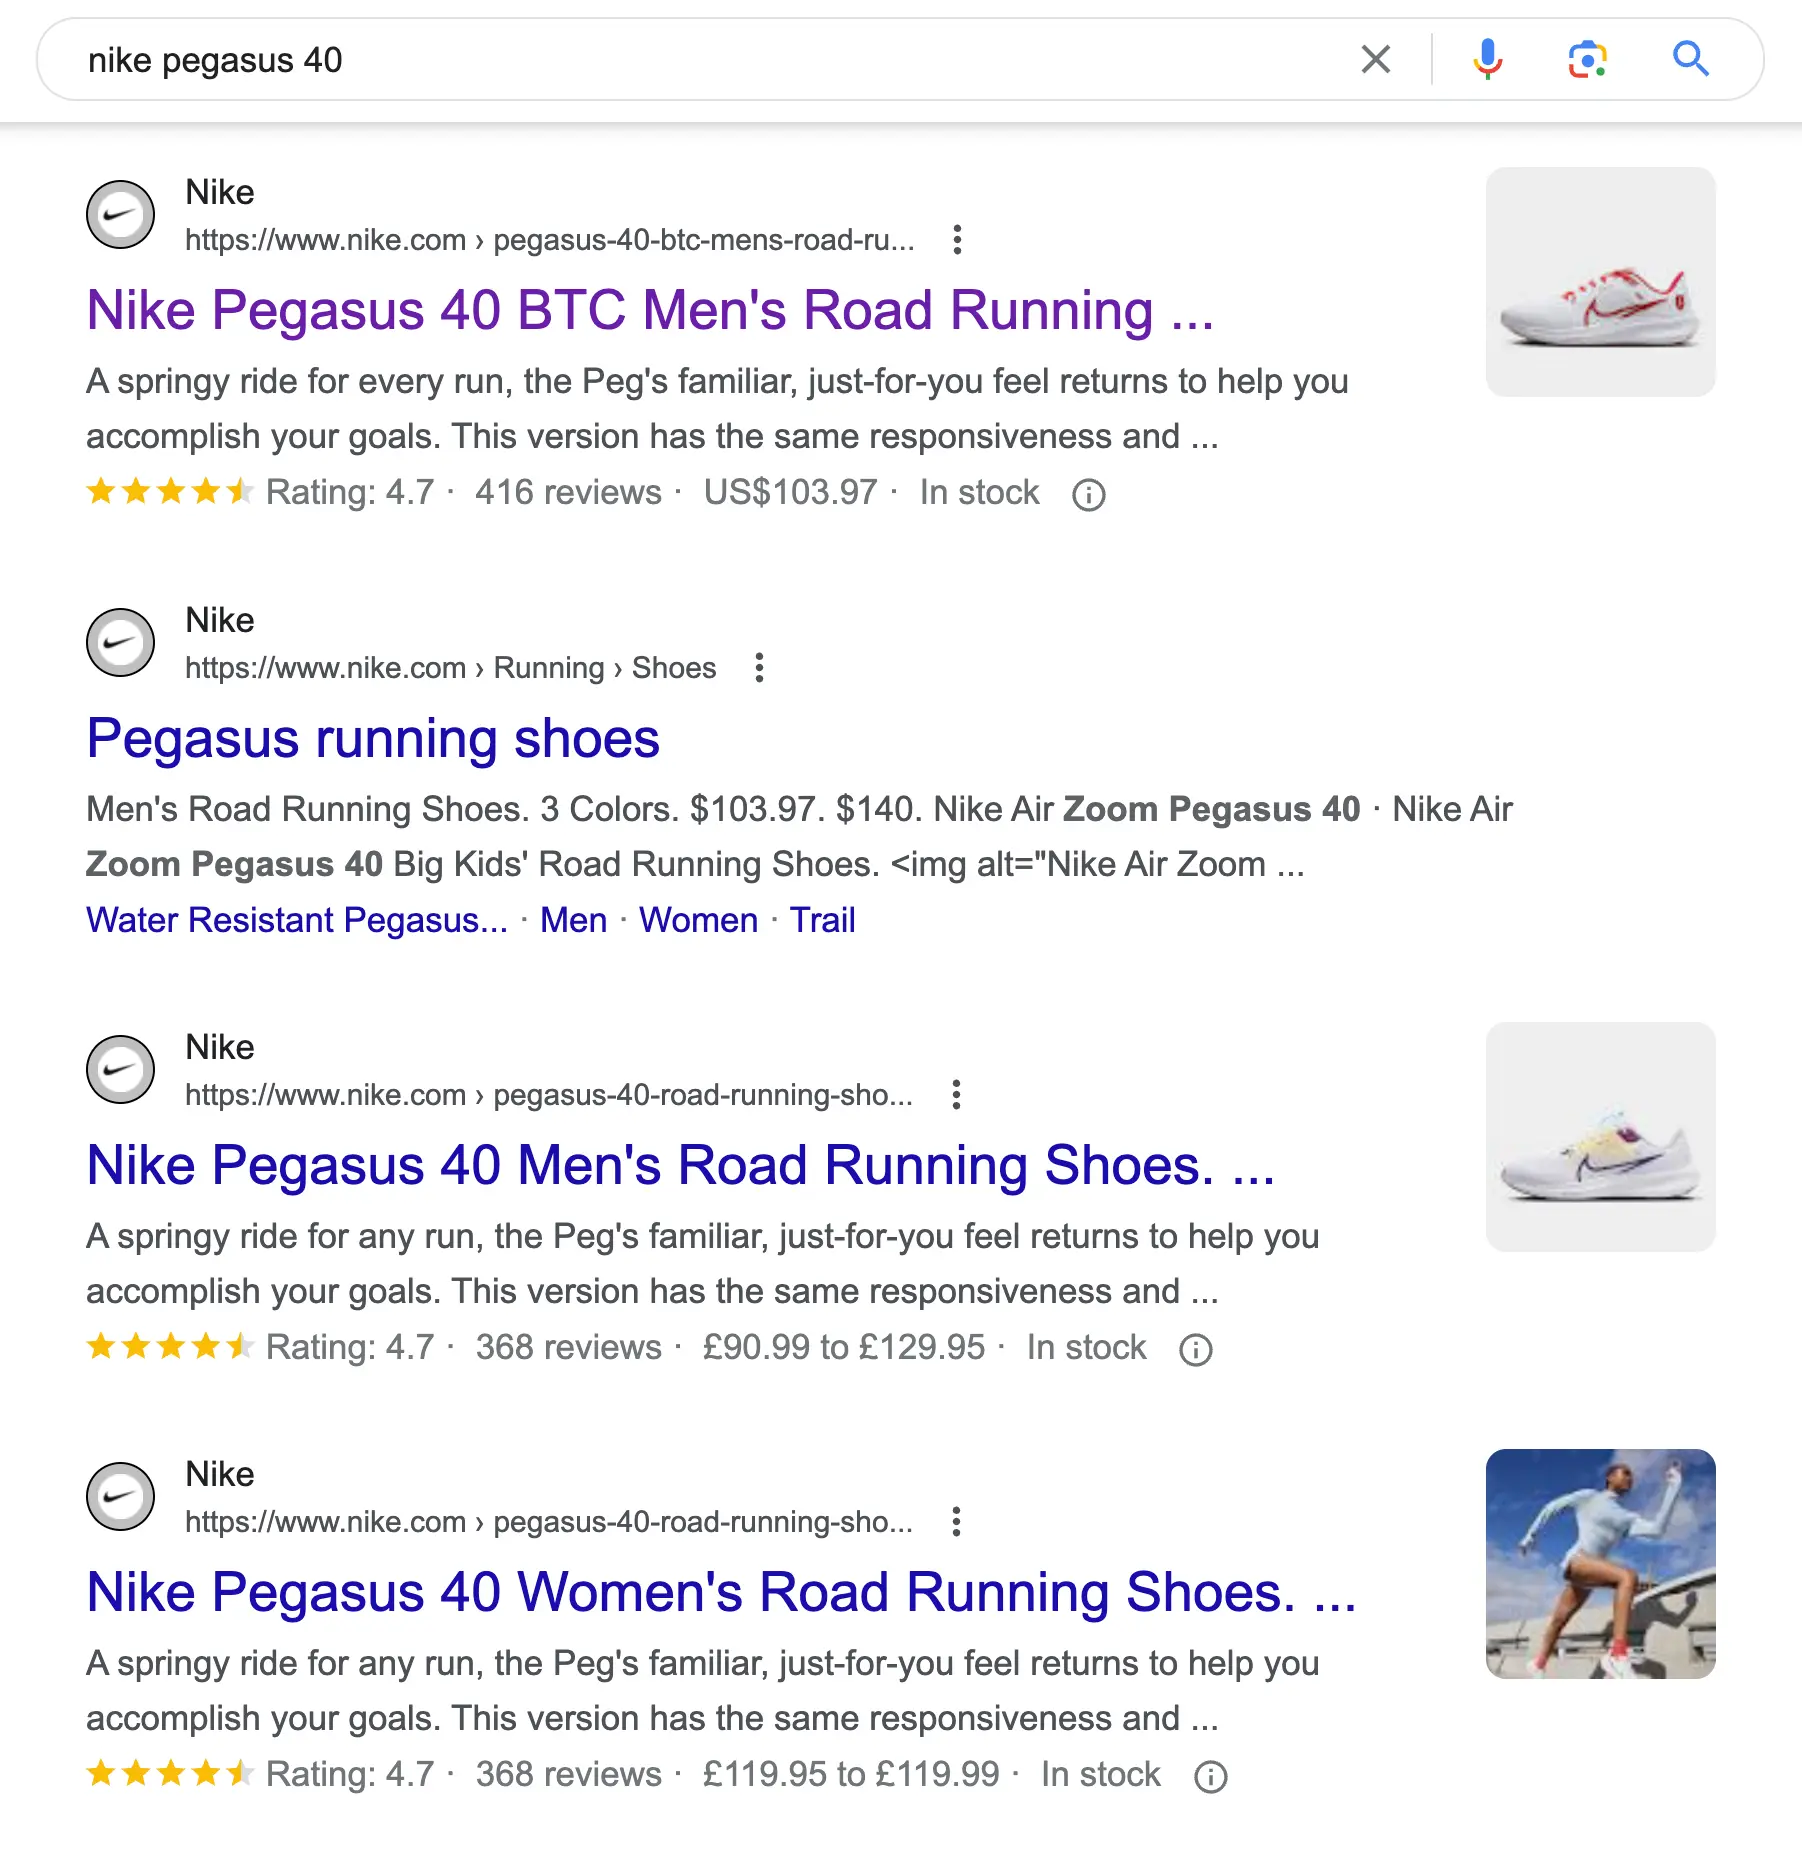Start voice search with microphone icon
This screenshot has width=1802, height=1854.
point(1487,60)
